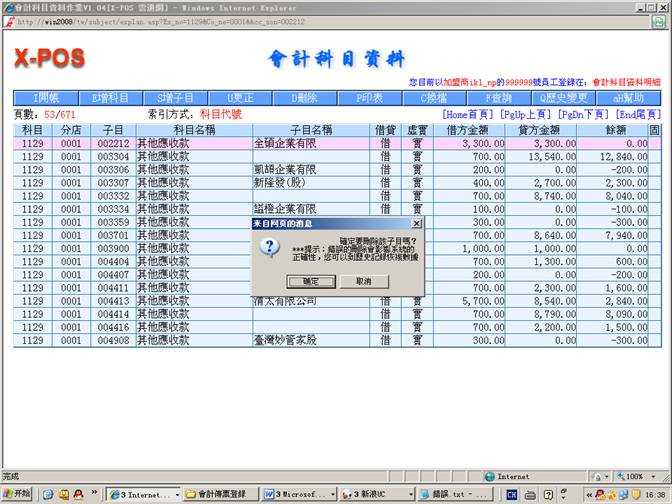Click the I開帳 toolbar button
Image resolution: width=672 pixels, height=504 pixels.
46,98
